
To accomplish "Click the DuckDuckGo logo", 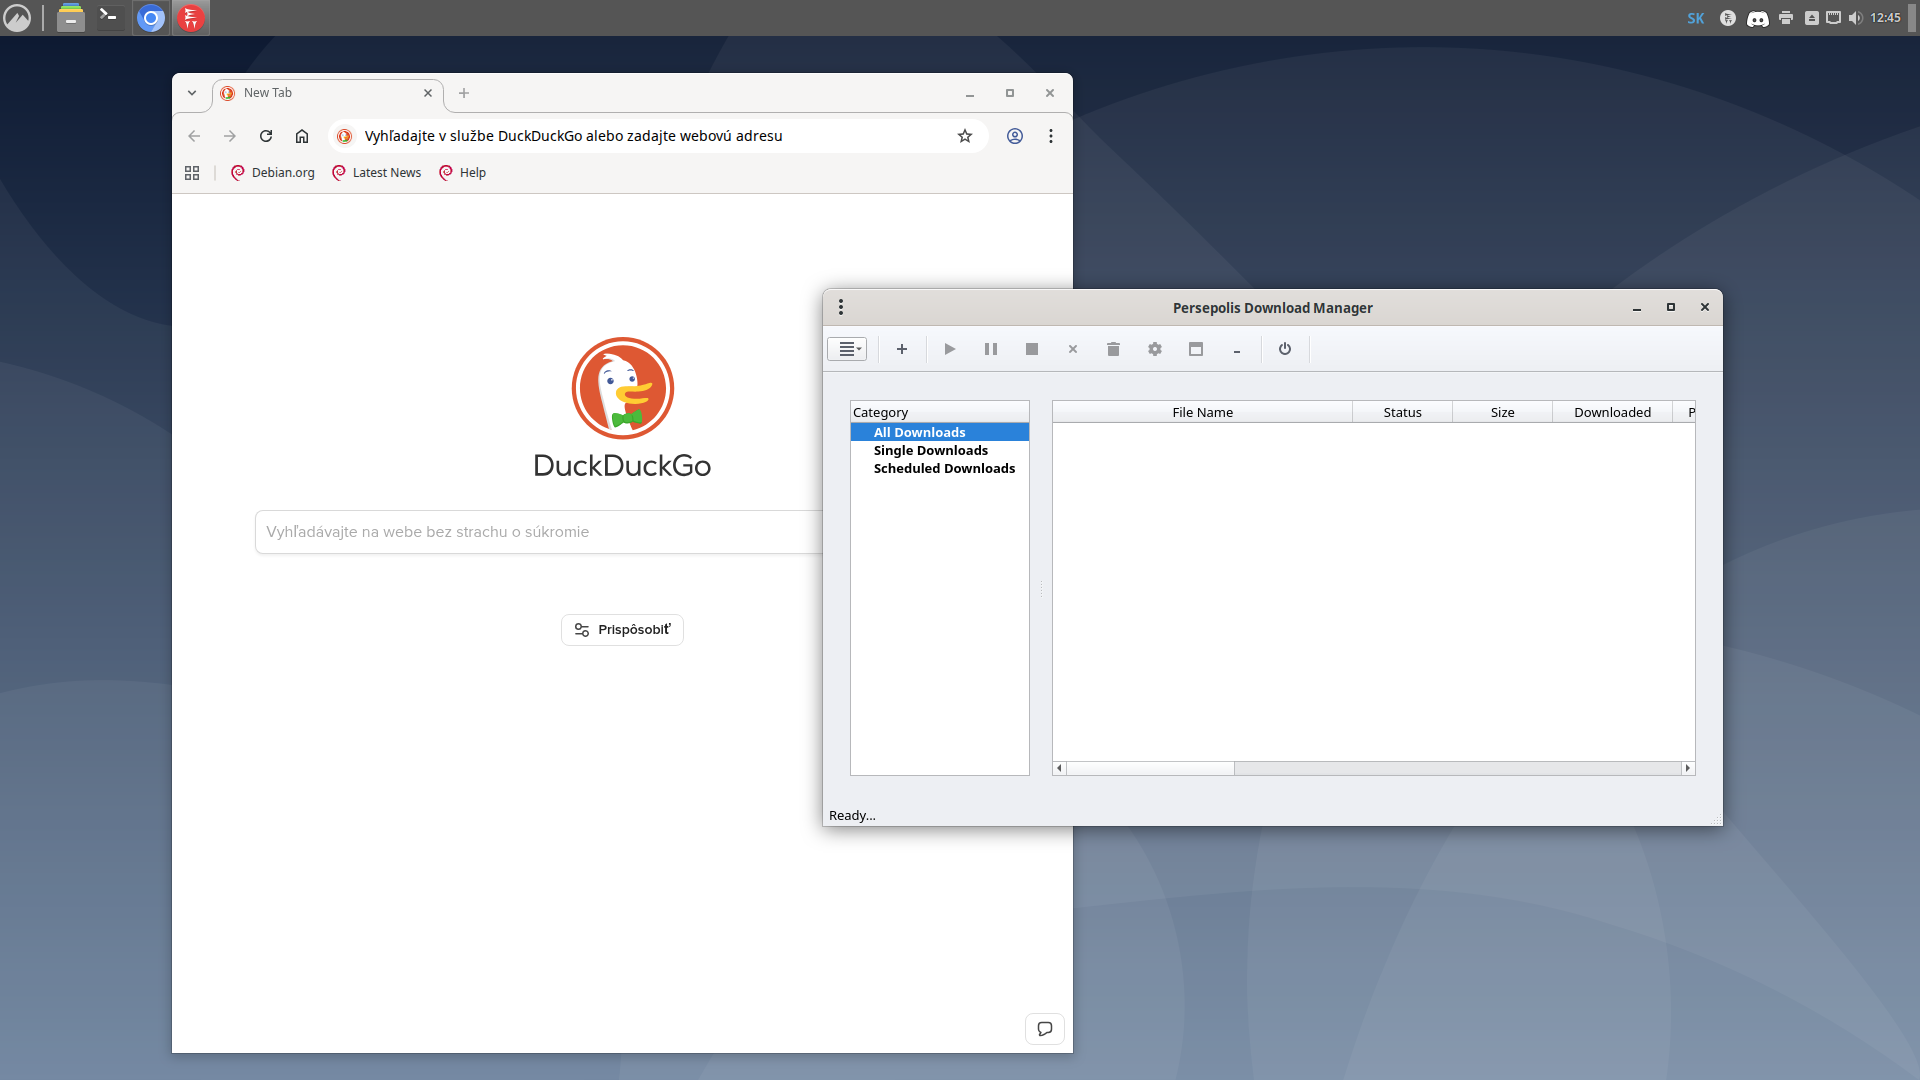I will point(622,408).
